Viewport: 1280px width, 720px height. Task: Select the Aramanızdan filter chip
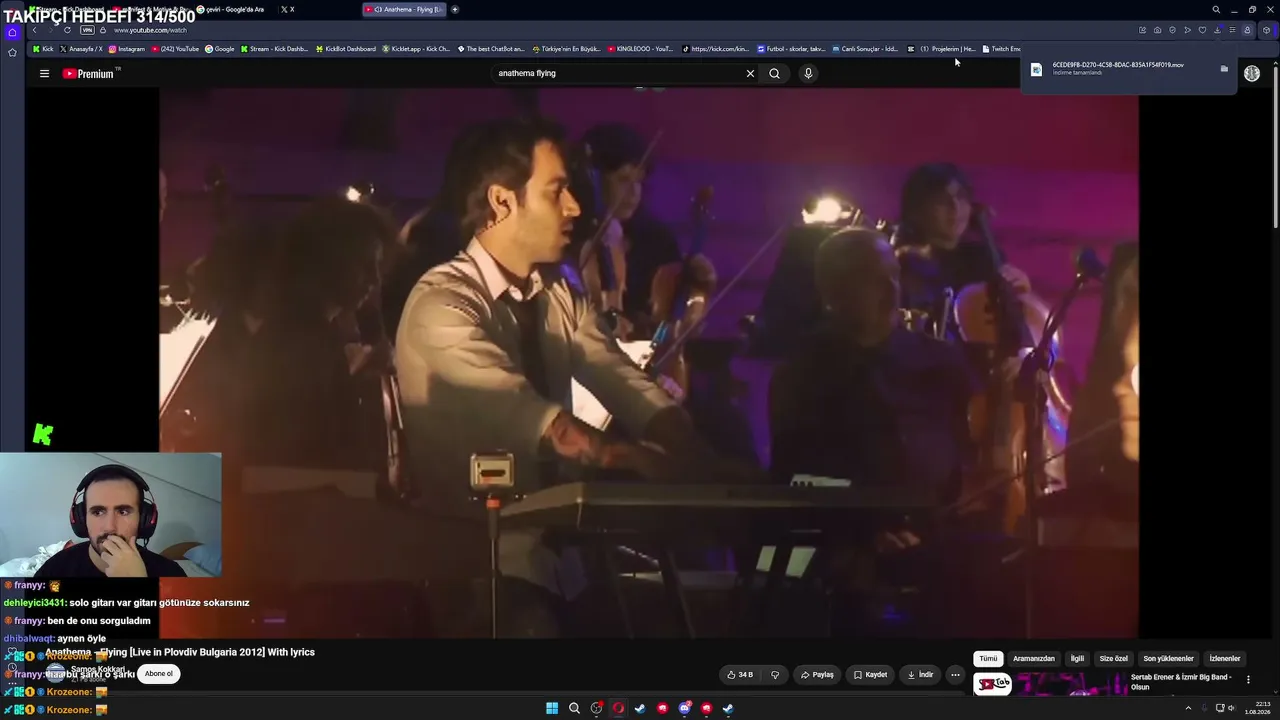point(1034,659)
